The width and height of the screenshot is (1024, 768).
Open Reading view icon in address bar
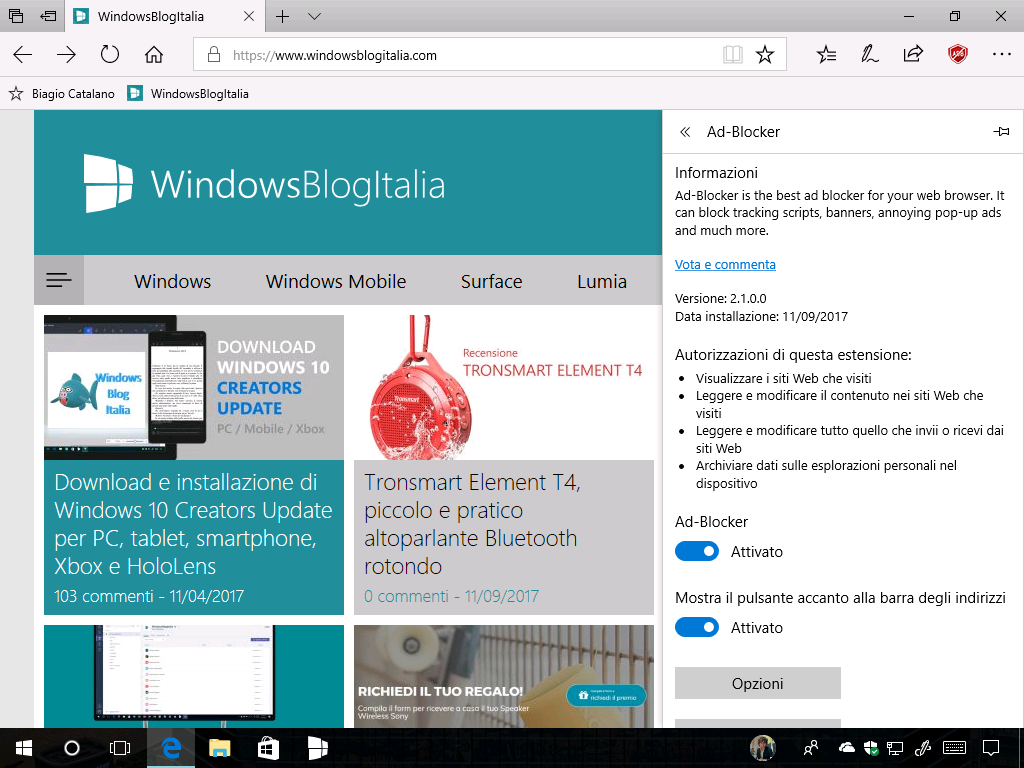click(x=733, y=55)
